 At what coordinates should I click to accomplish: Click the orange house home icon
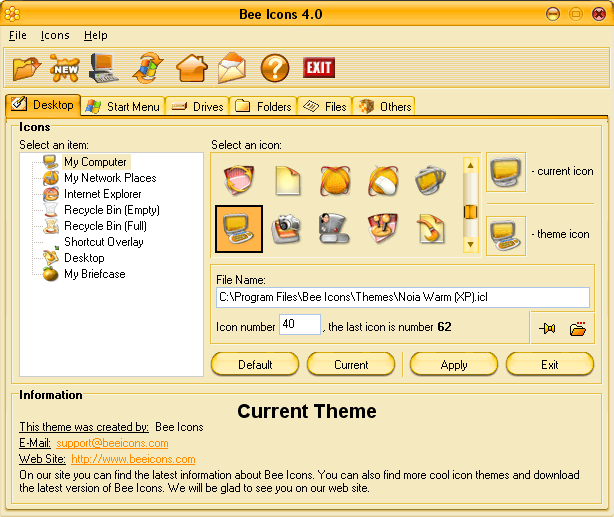coord(192,68)
